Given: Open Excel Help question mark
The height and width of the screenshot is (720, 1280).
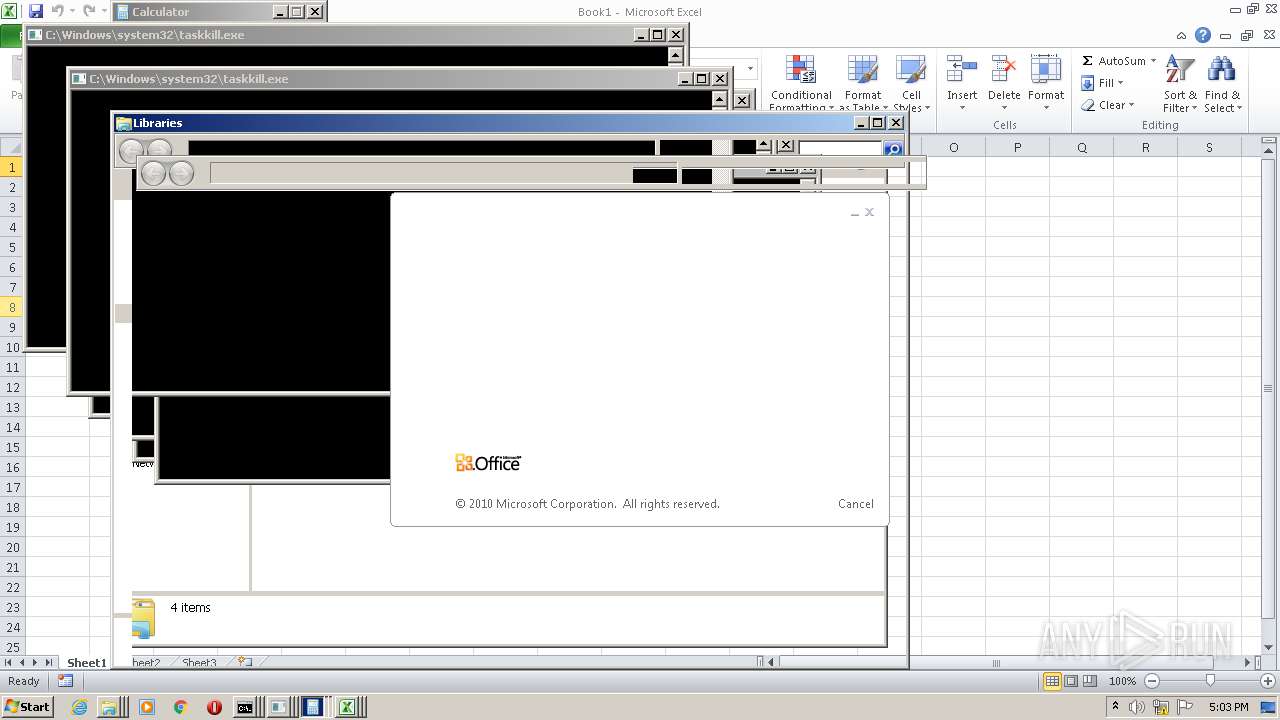Looking at the screenshot, I should [1203, 35].
